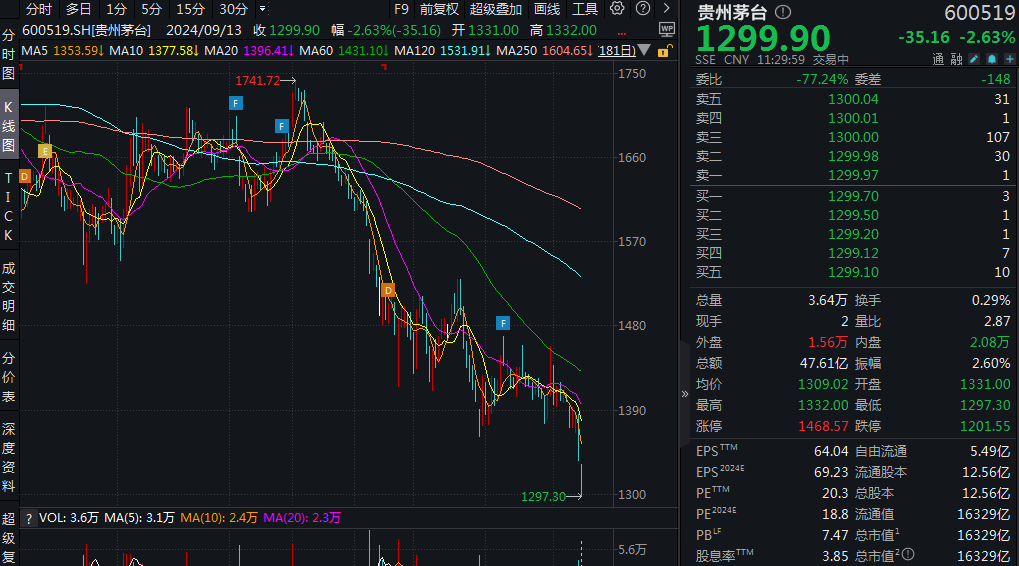Click the 换手 0.29% turnover value
Screen dimensions: 1019x566
pos(991,300)
